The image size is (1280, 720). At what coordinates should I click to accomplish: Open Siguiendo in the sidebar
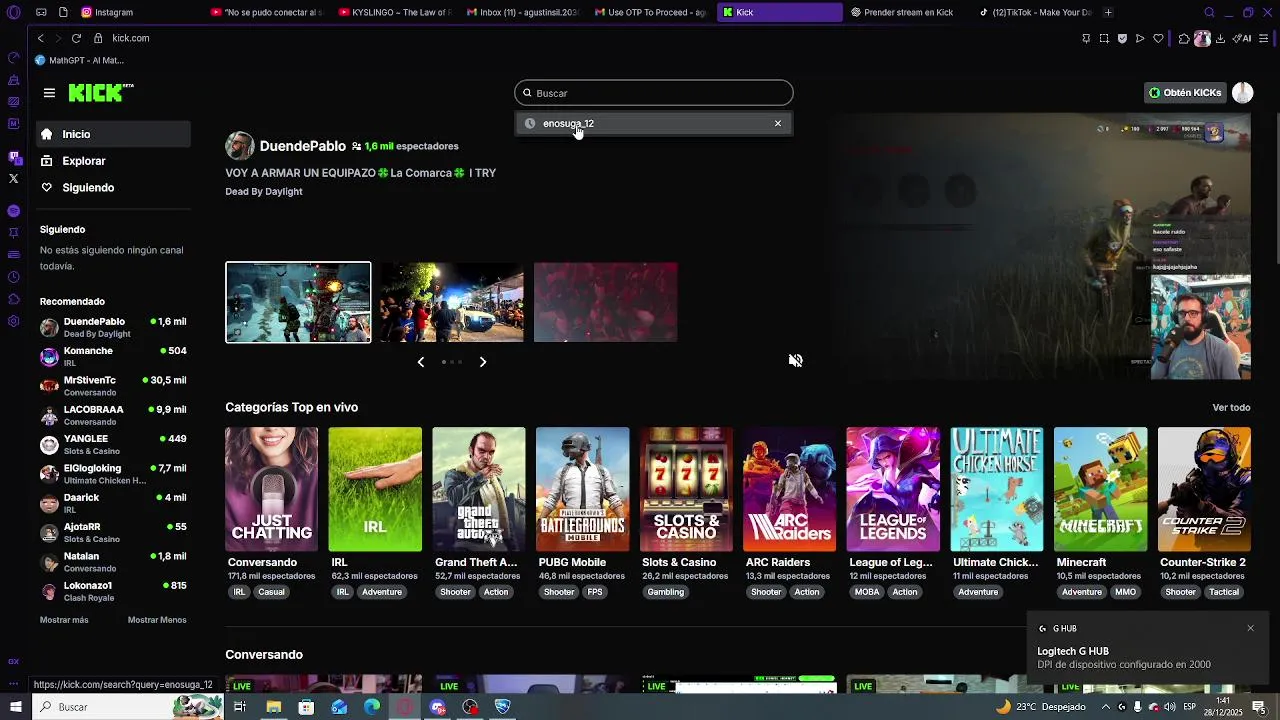coord(113,188)
